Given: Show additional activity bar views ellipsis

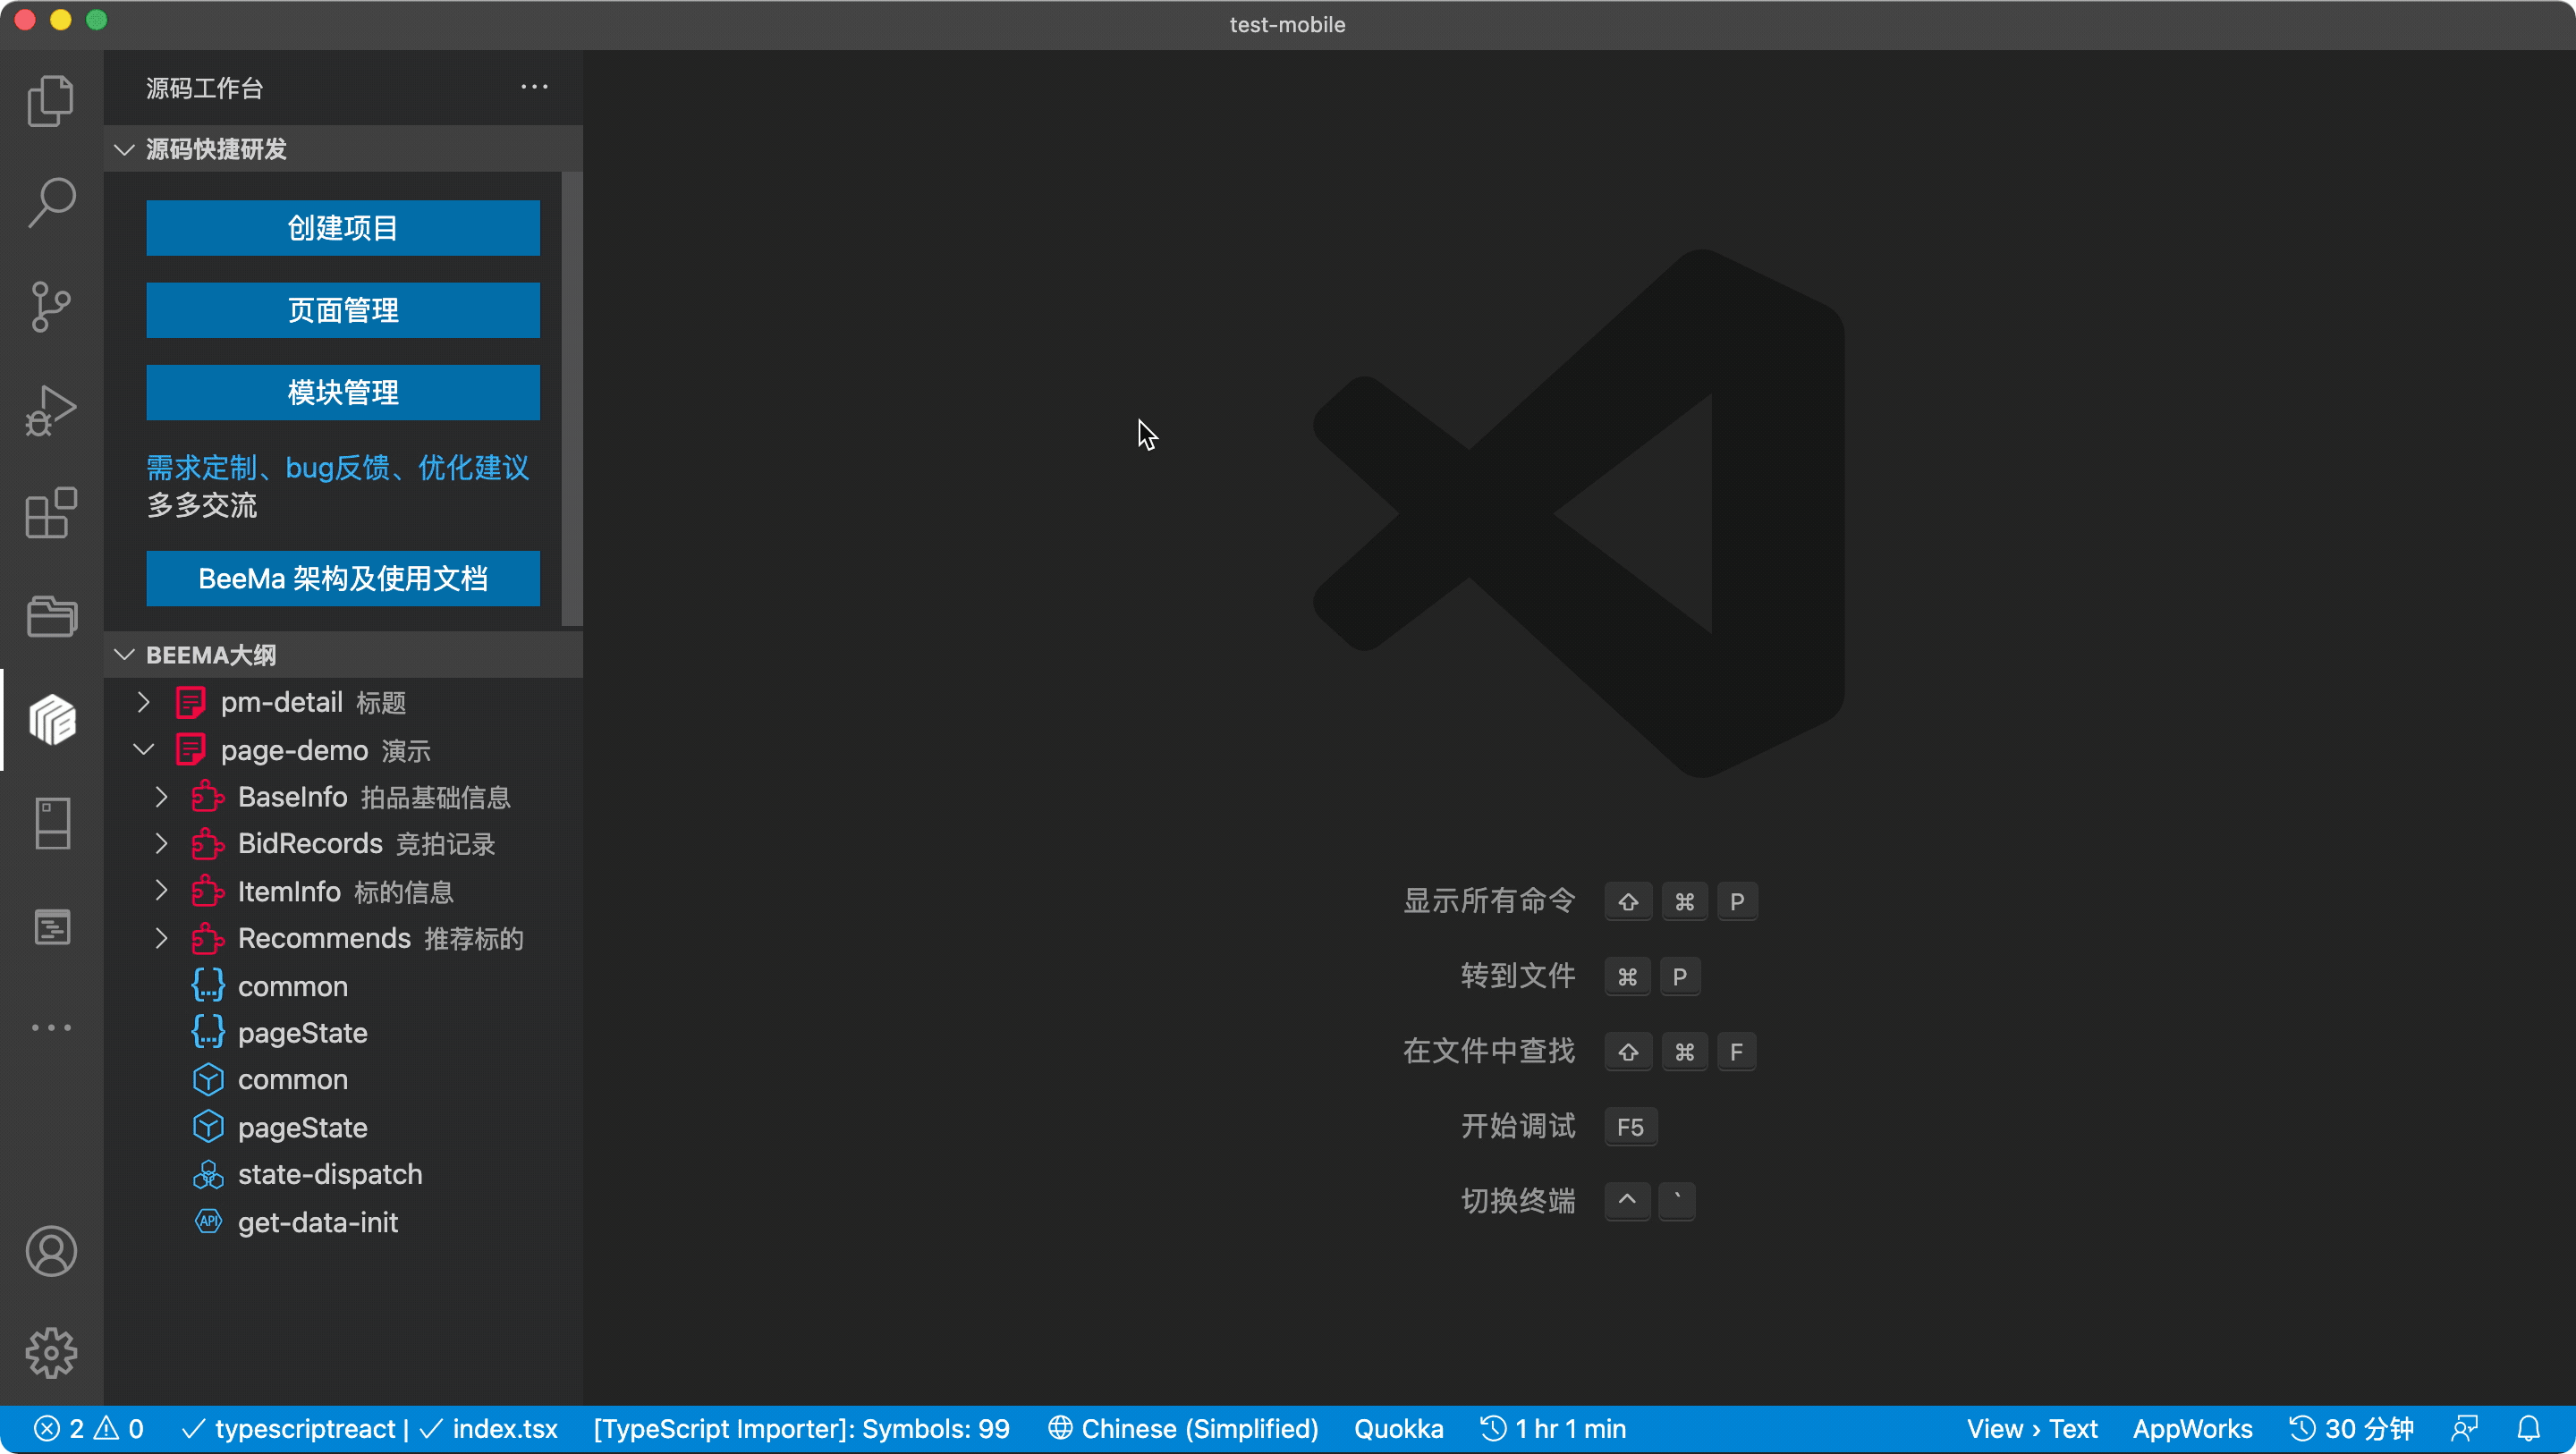Looking at the screenshot, I should [x=51, y=1027].
